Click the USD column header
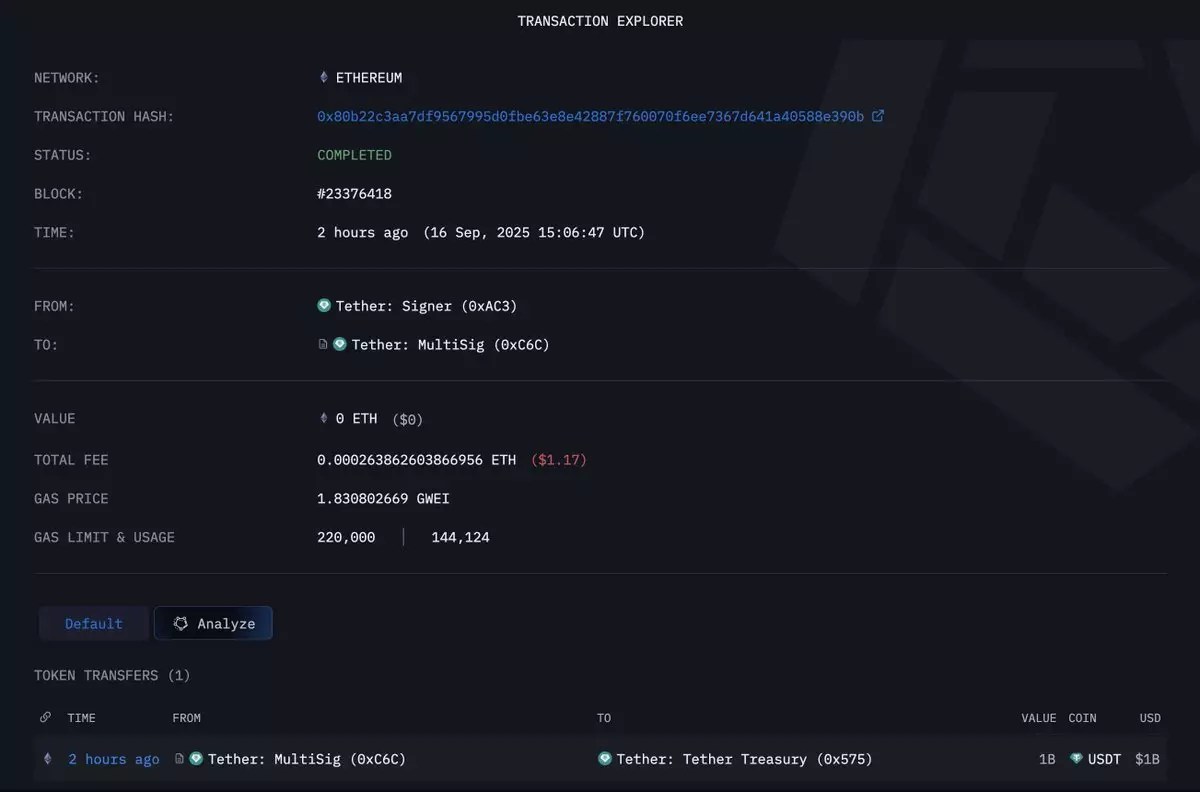1200x792 pixels. [x=1150, y=718]
